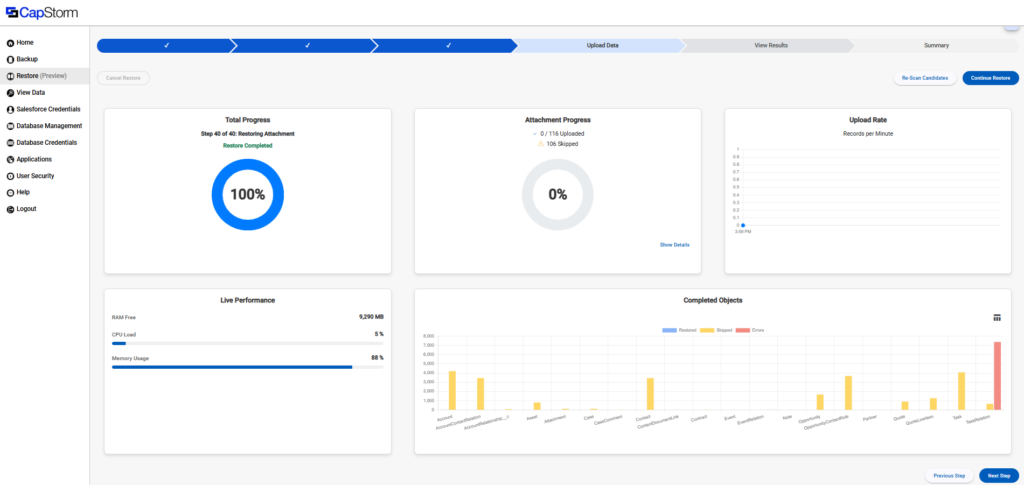
Task: Go to the Upload Data wizard step
Action: point(600,45)
